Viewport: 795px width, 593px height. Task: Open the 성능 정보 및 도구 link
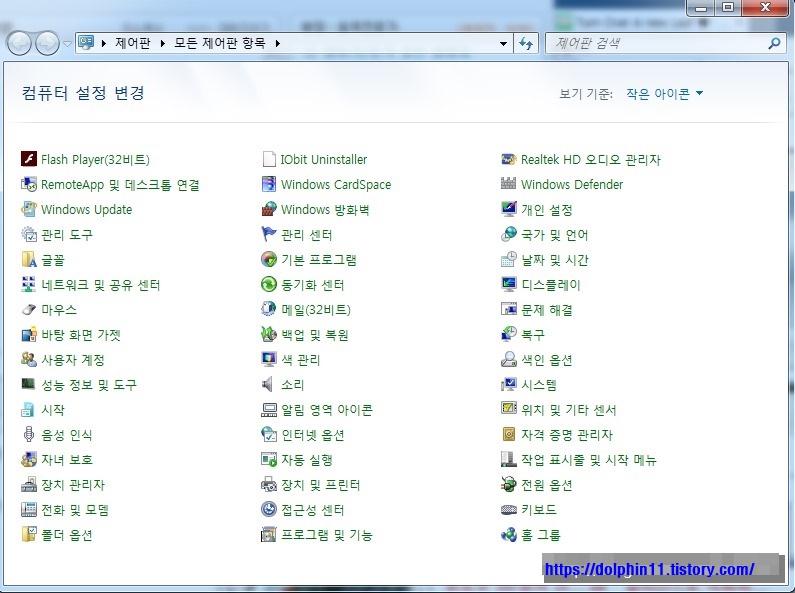89,385
